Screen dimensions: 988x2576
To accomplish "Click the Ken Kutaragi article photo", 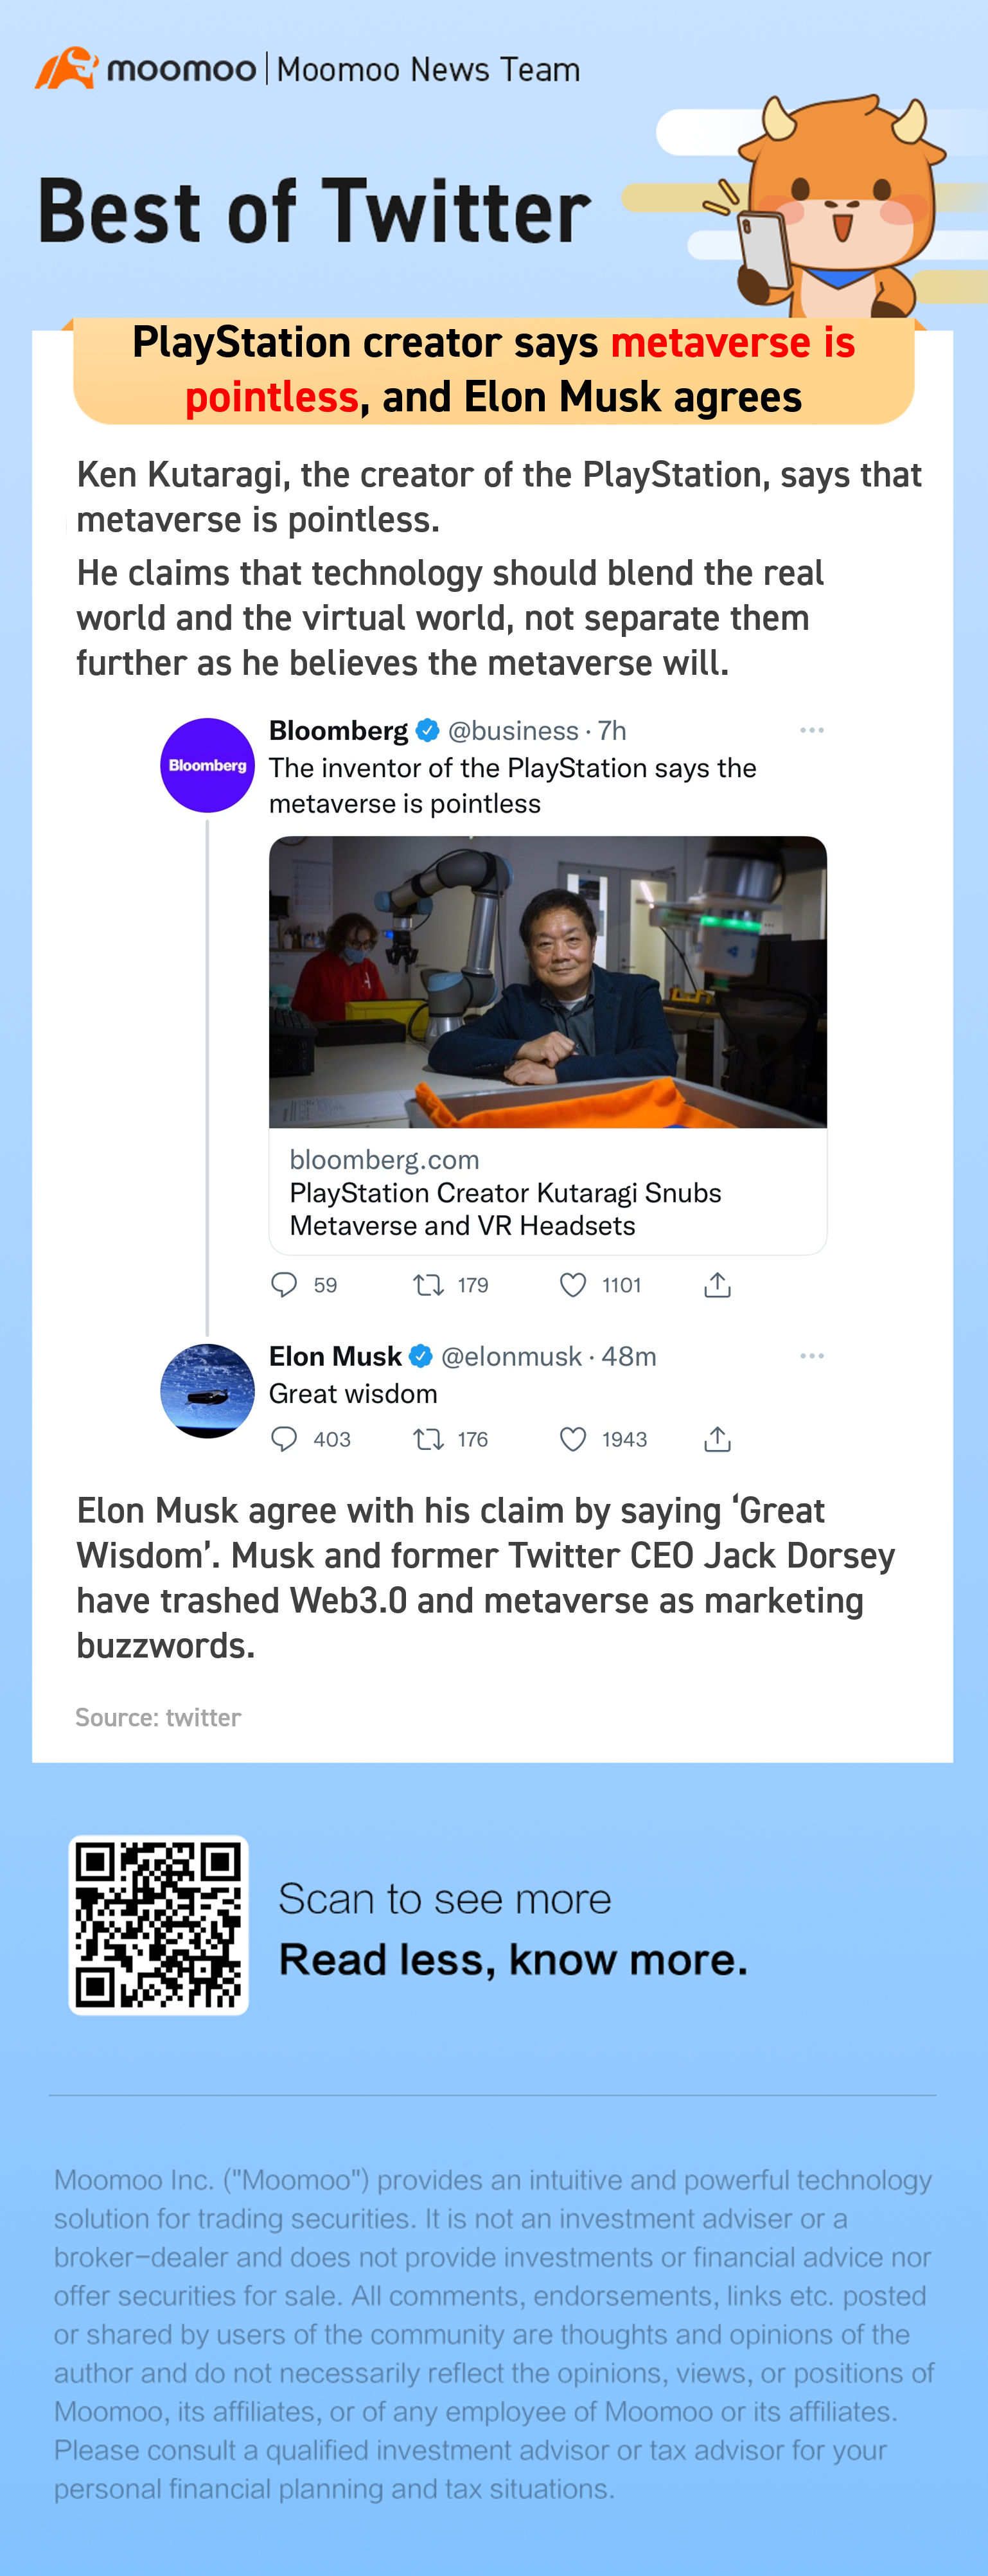I will coord(547,982).
